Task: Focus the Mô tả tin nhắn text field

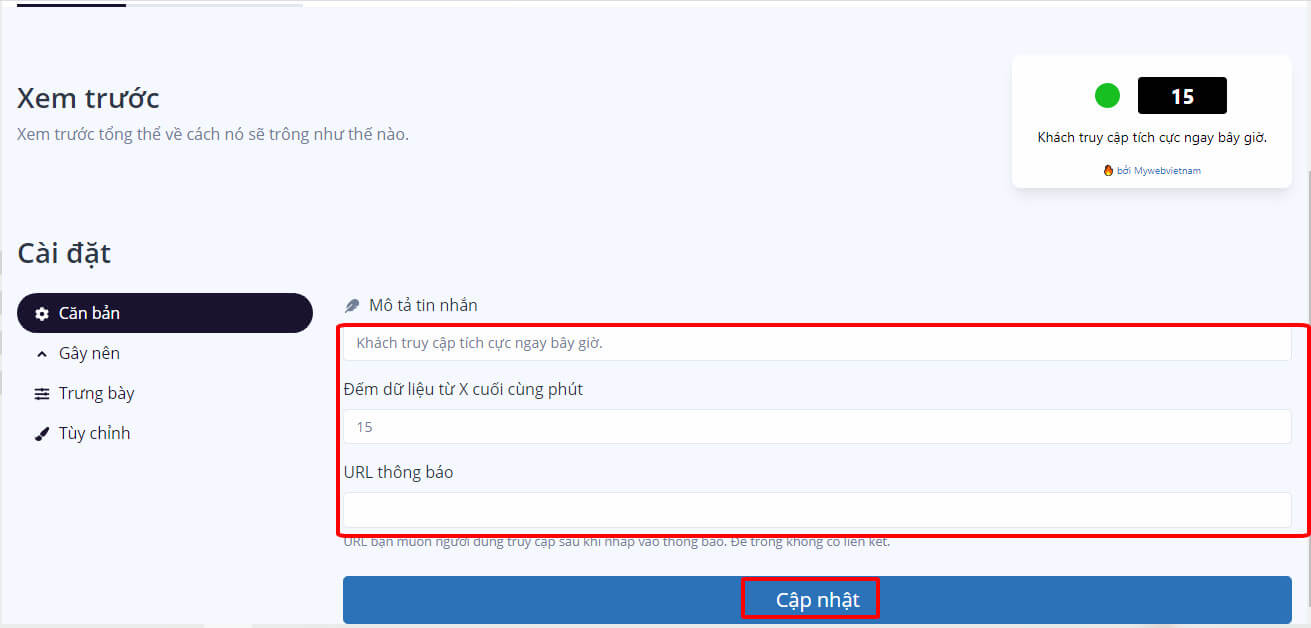Action: tap(817, 343)
